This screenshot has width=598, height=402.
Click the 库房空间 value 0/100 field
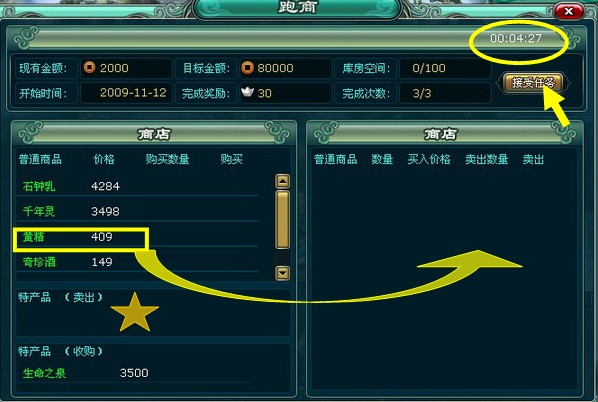click(x=445, y=68)
